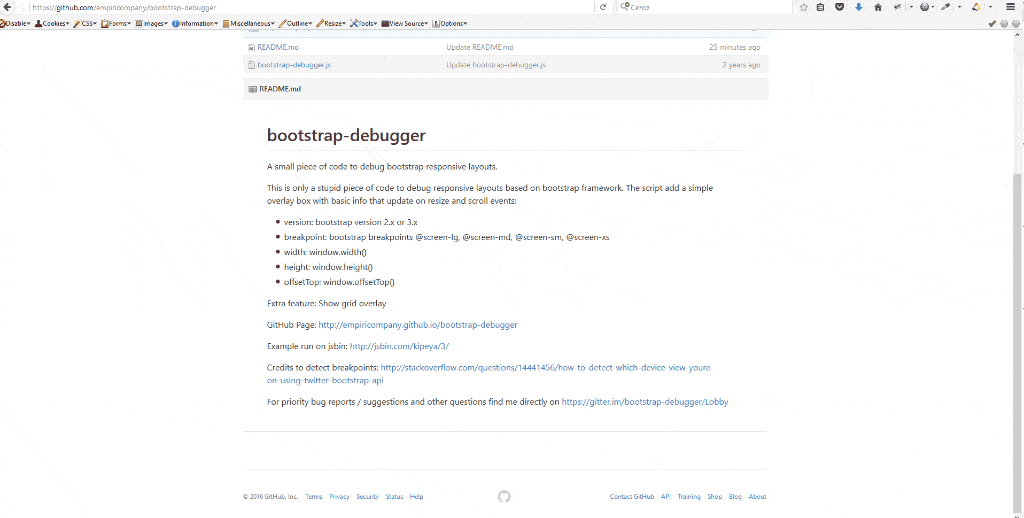Save the page to Pocket
The image size is (1024, 518).
pyautogui.click(x=839, y=7)
